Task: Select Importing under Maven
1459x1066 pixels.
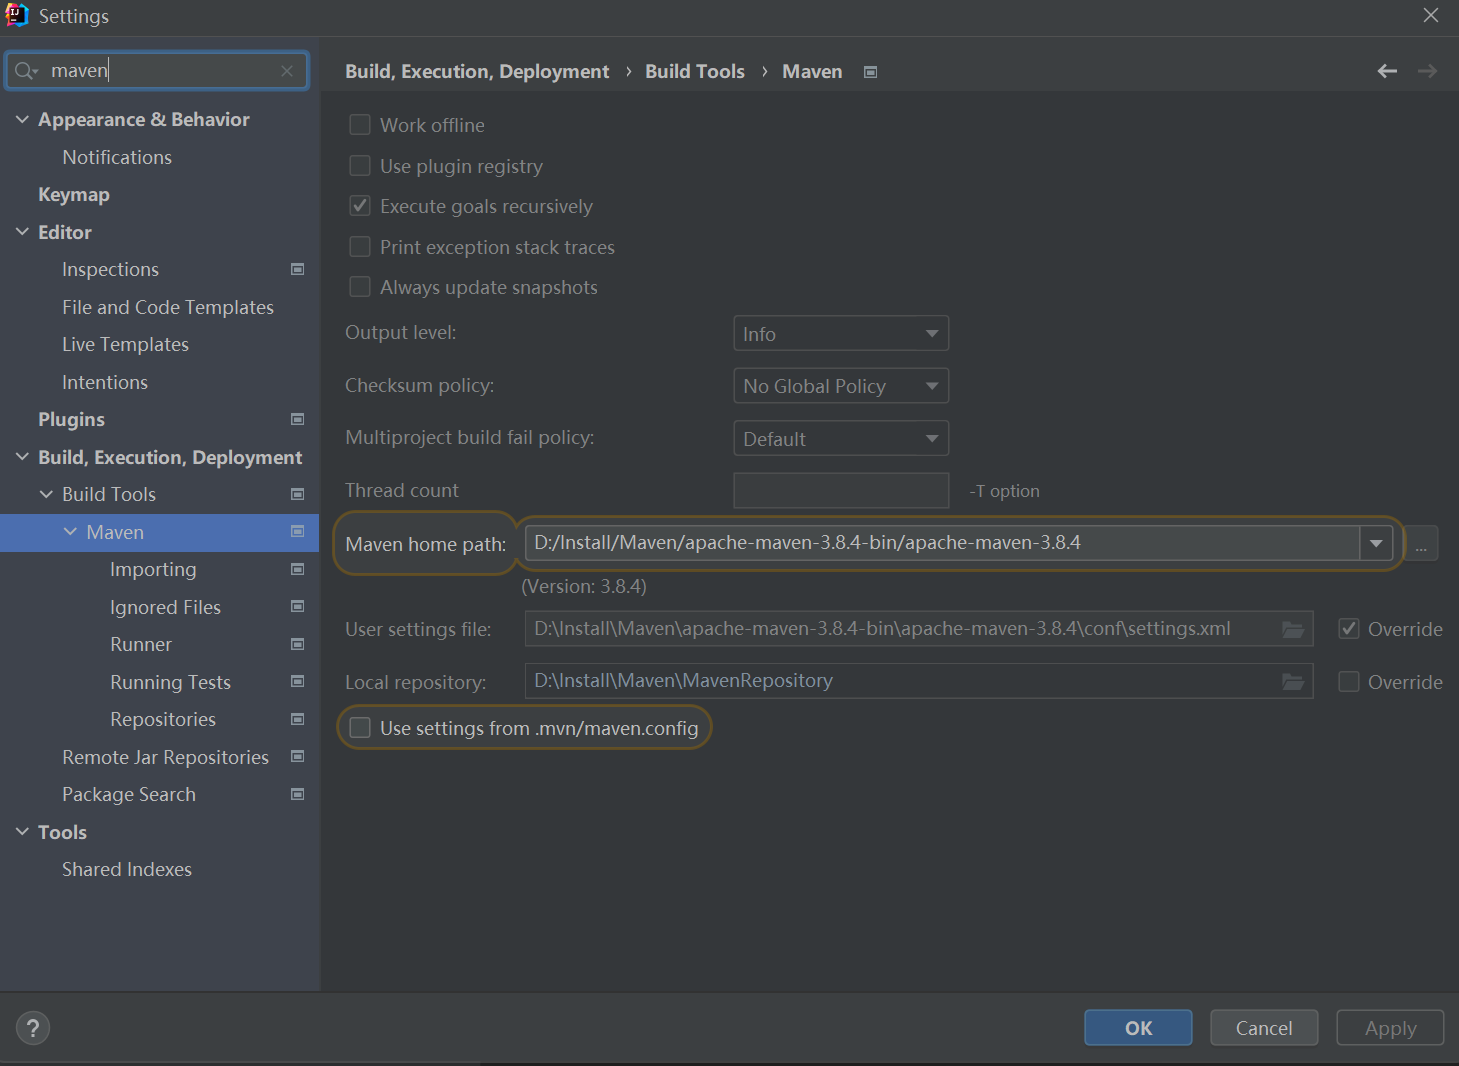Action: (x=153, y=569)
